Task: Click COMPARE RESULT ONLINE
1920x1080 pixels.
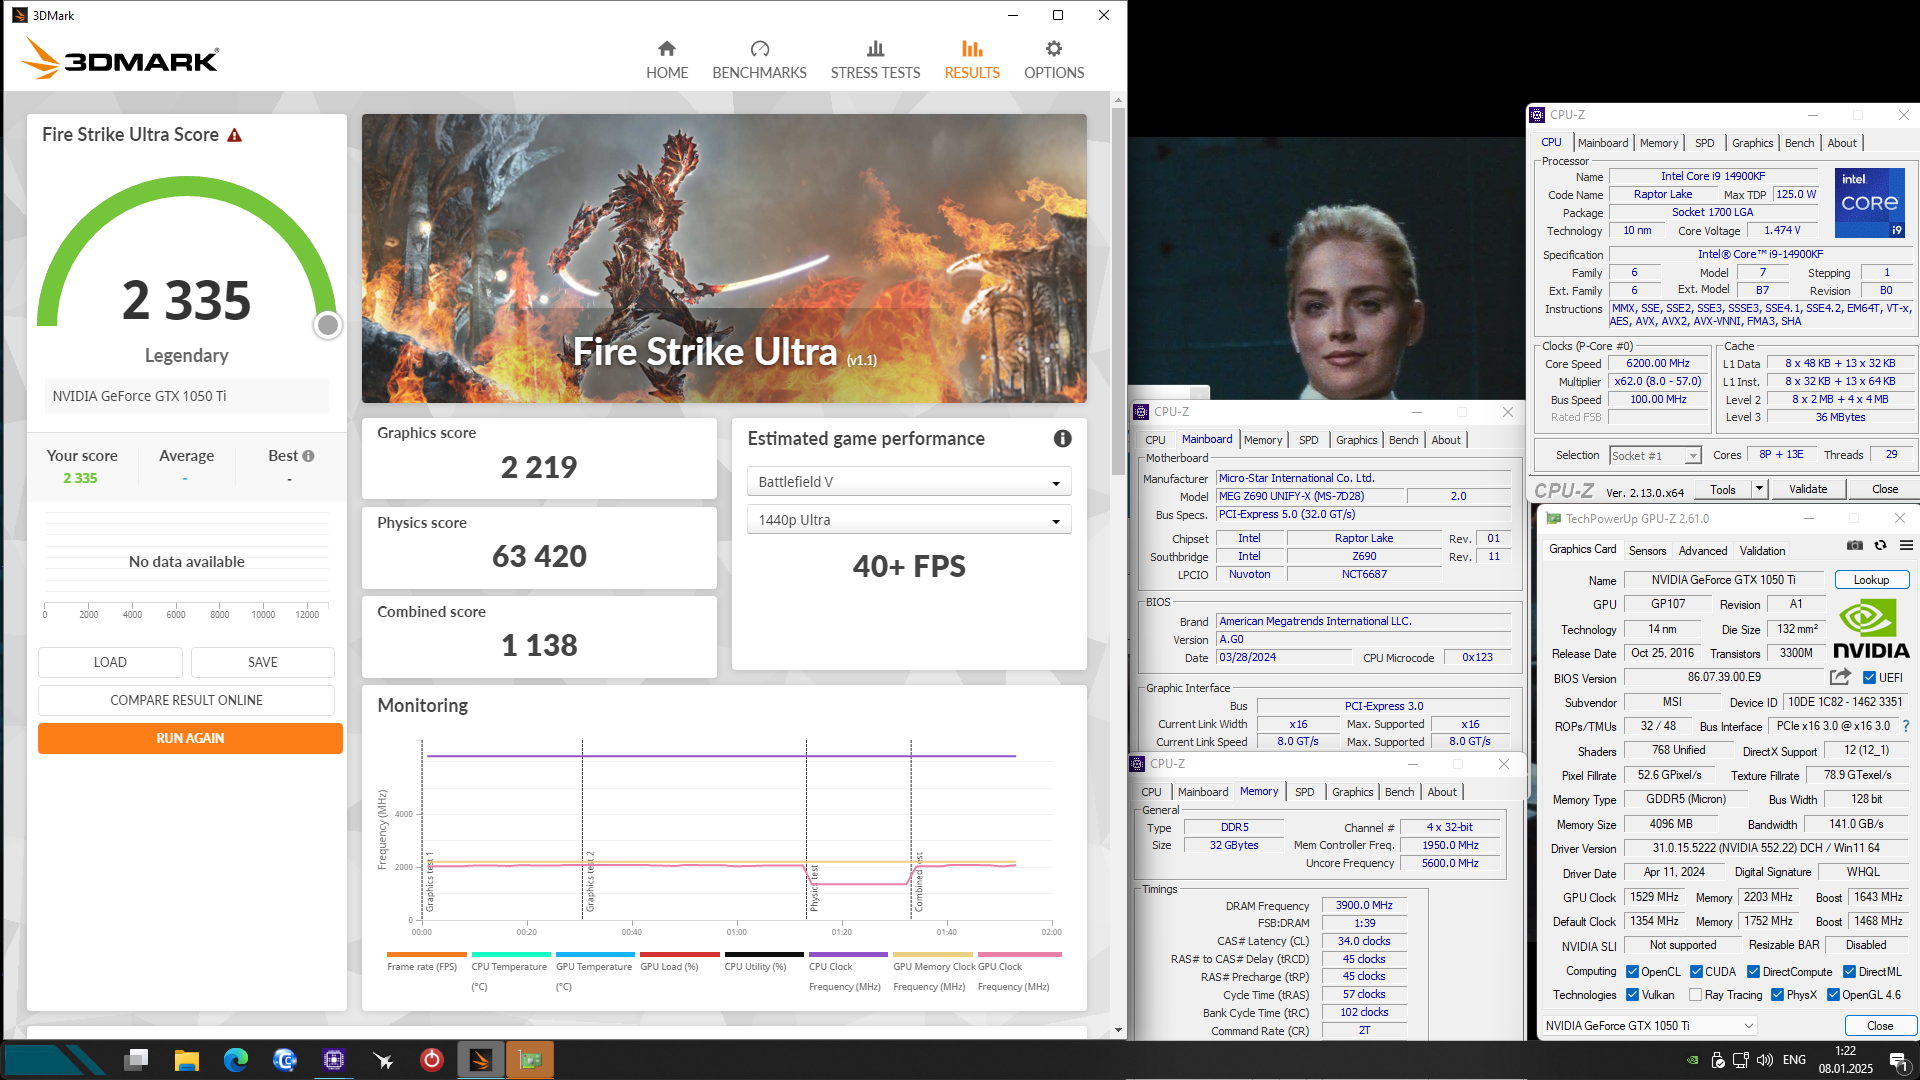Action: tap(186, 700)
